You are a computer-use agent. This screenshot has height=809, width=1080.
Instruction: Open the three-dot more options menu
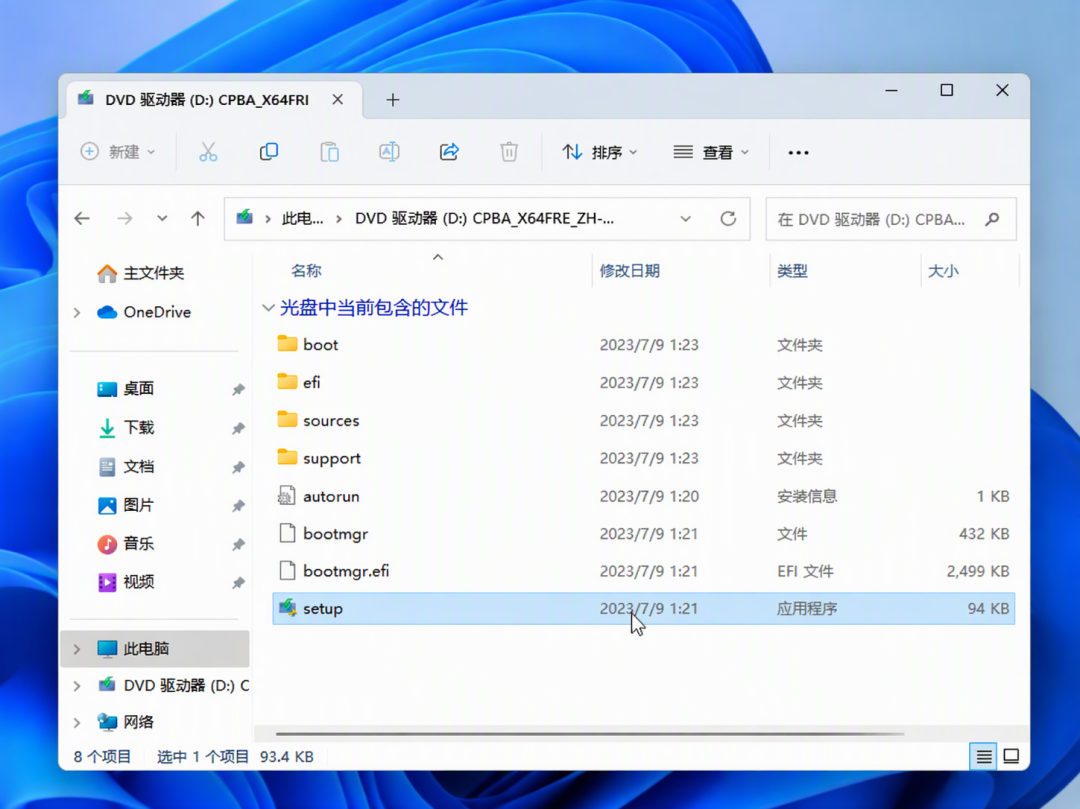pos(798,152)
